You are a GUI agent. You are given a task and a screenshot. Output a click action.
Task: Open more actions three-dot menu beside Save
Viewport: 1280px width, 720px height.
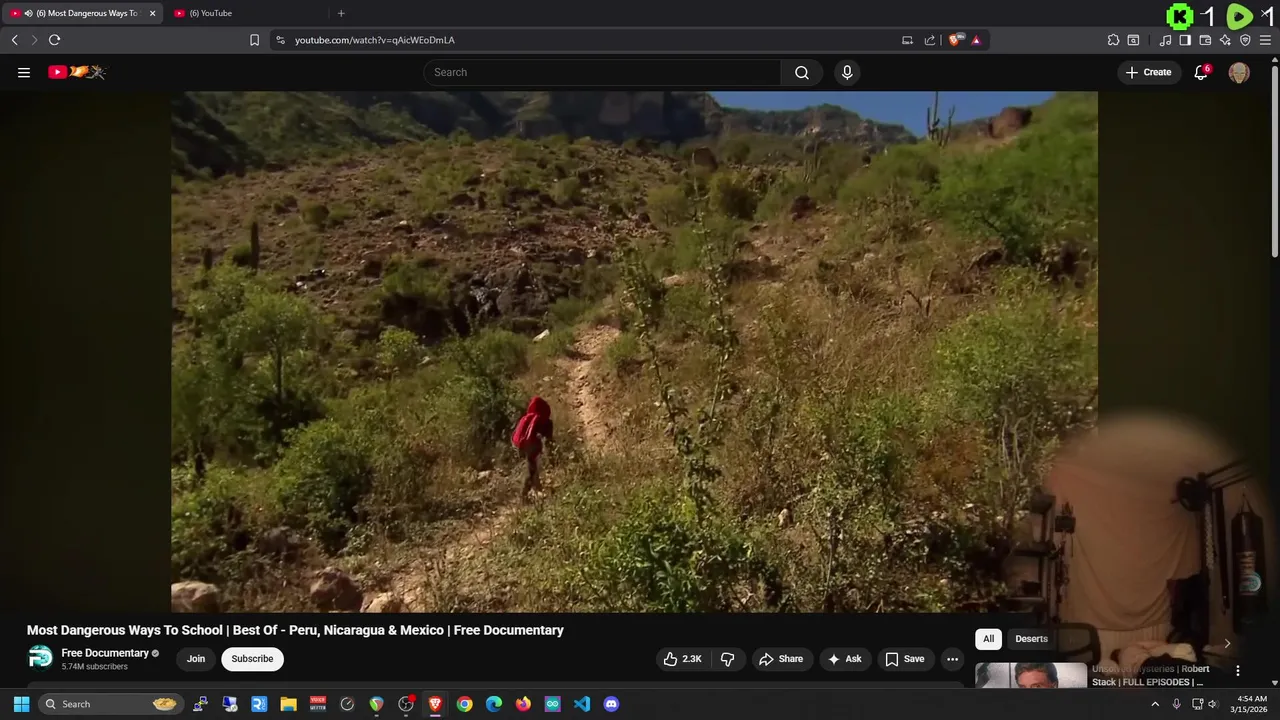coord(952,659)
